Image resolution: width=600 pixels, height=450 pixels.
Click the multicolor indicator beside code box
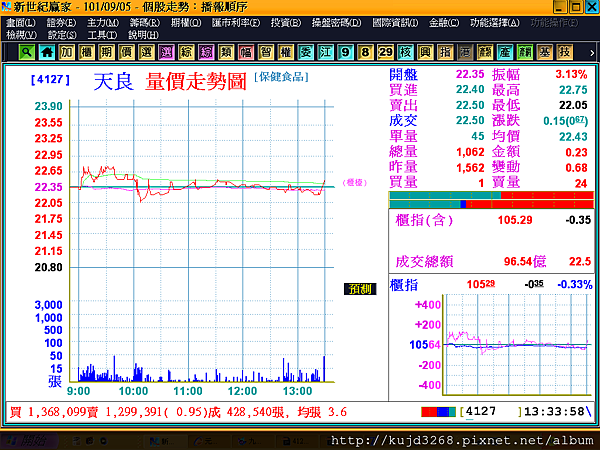[439, 412]
